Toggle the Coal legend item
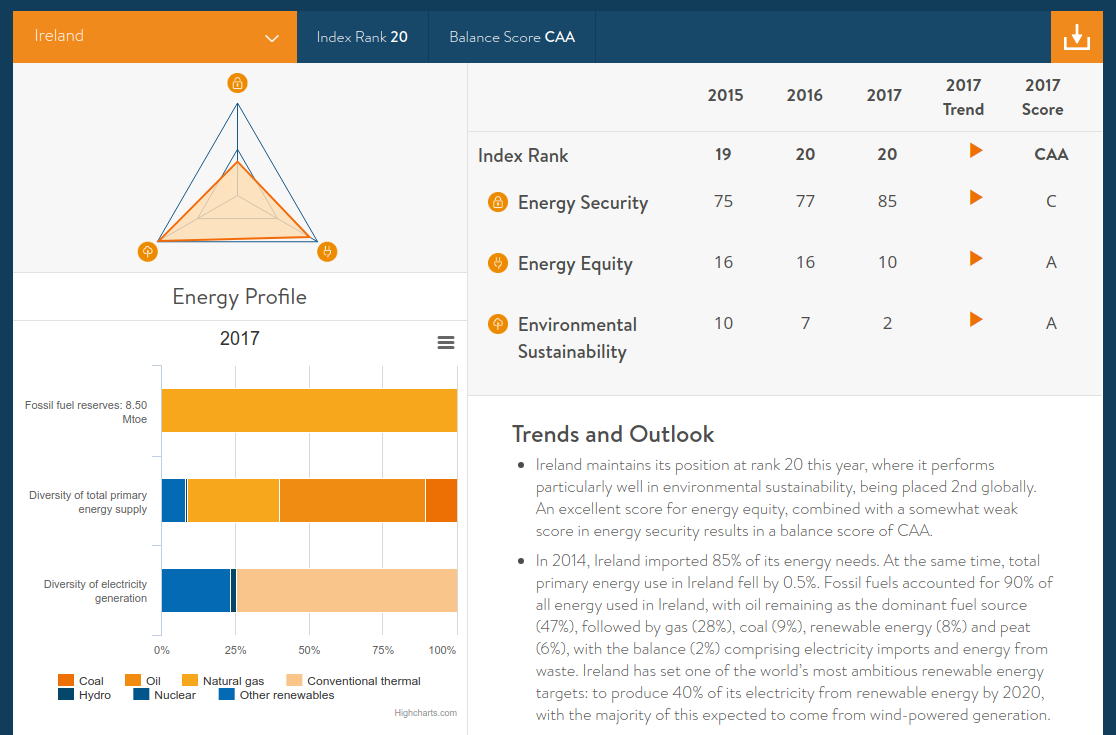 pyautogui.click(x=80, y=681)
